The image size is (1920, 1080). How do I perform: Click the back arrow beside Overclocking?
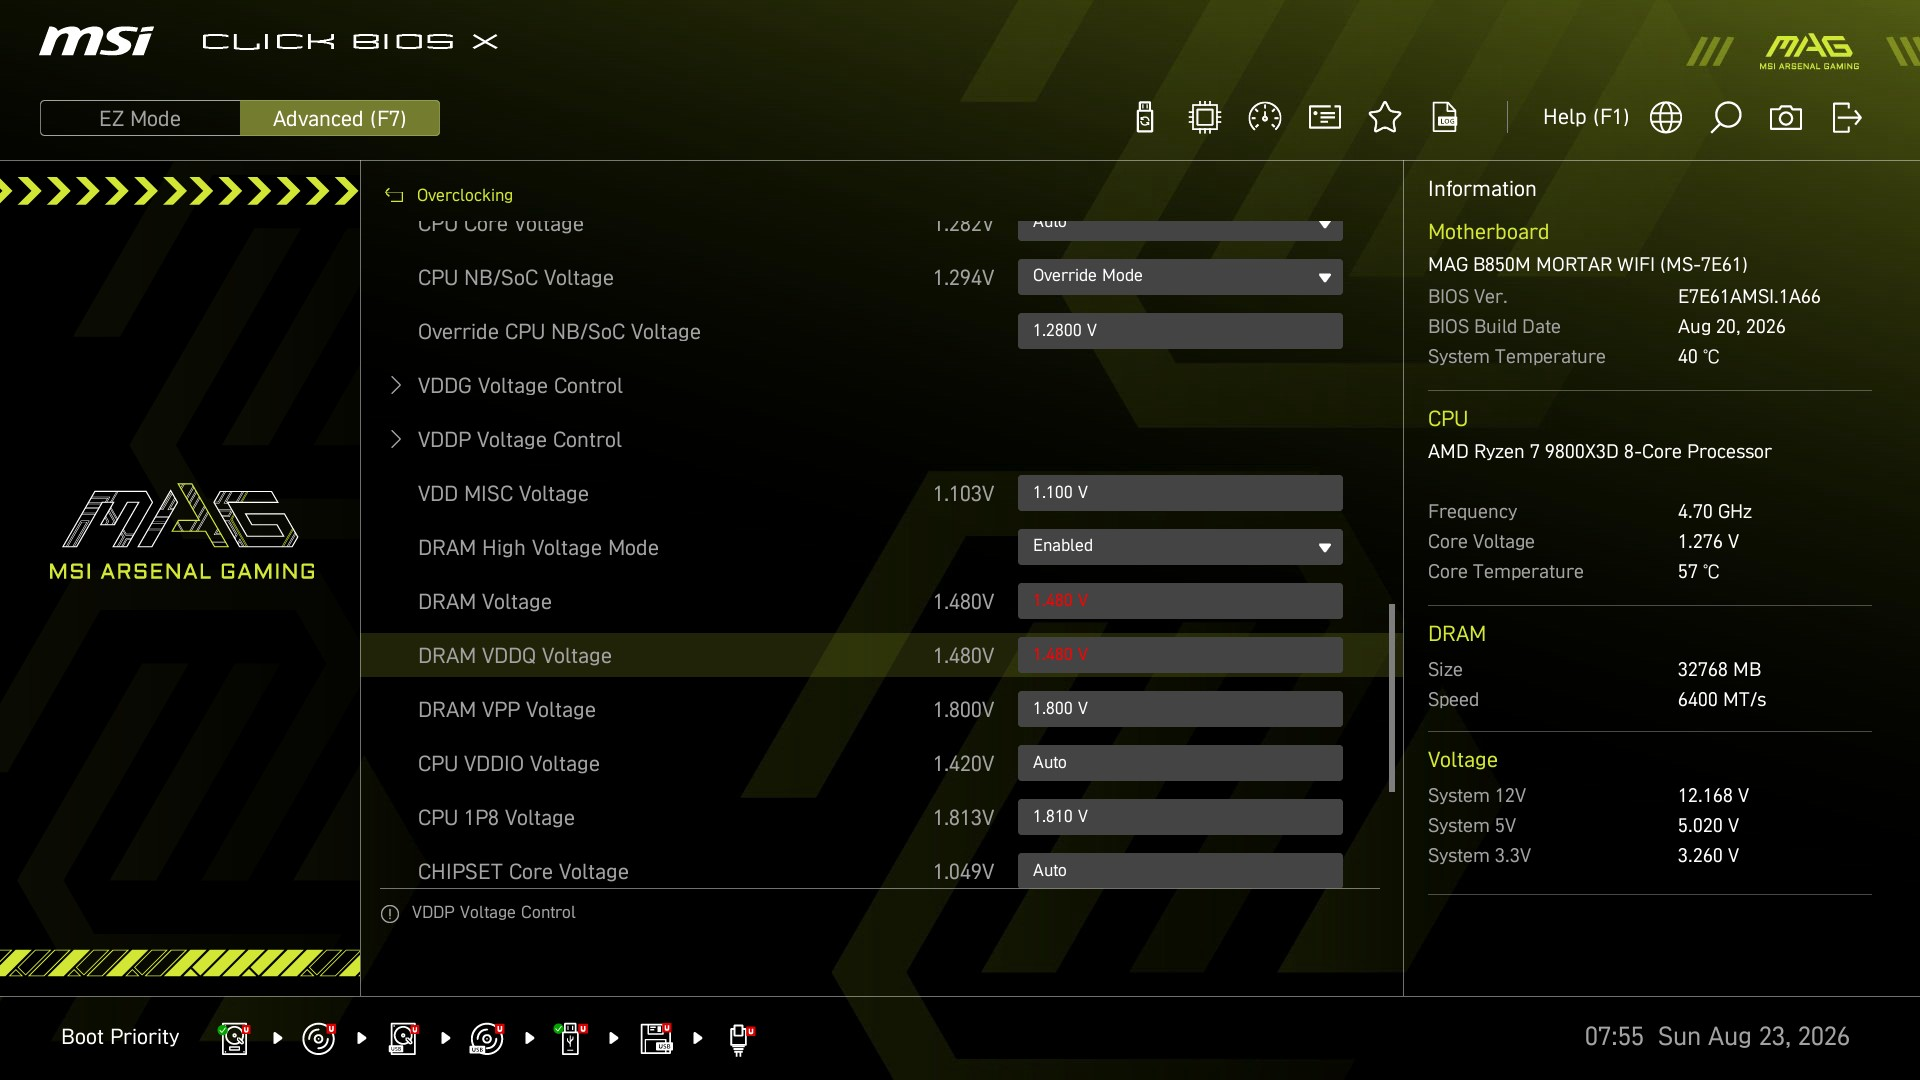coord(395,196)
